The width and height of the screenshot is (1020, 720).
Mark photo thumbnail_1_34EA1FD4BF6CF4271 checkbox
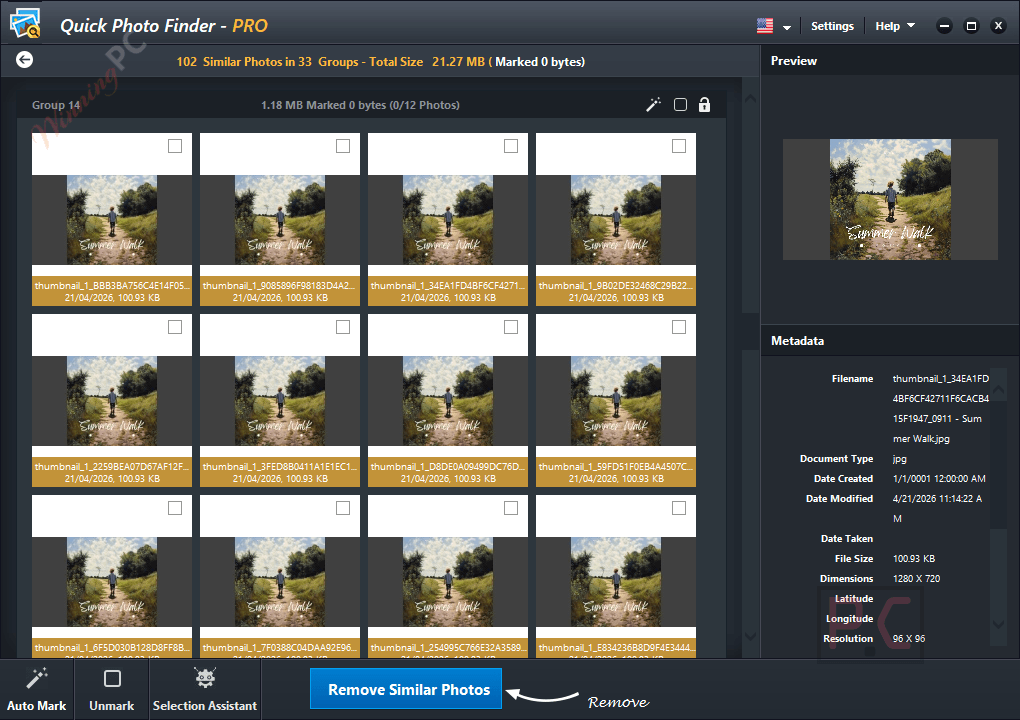pos(511,146)
